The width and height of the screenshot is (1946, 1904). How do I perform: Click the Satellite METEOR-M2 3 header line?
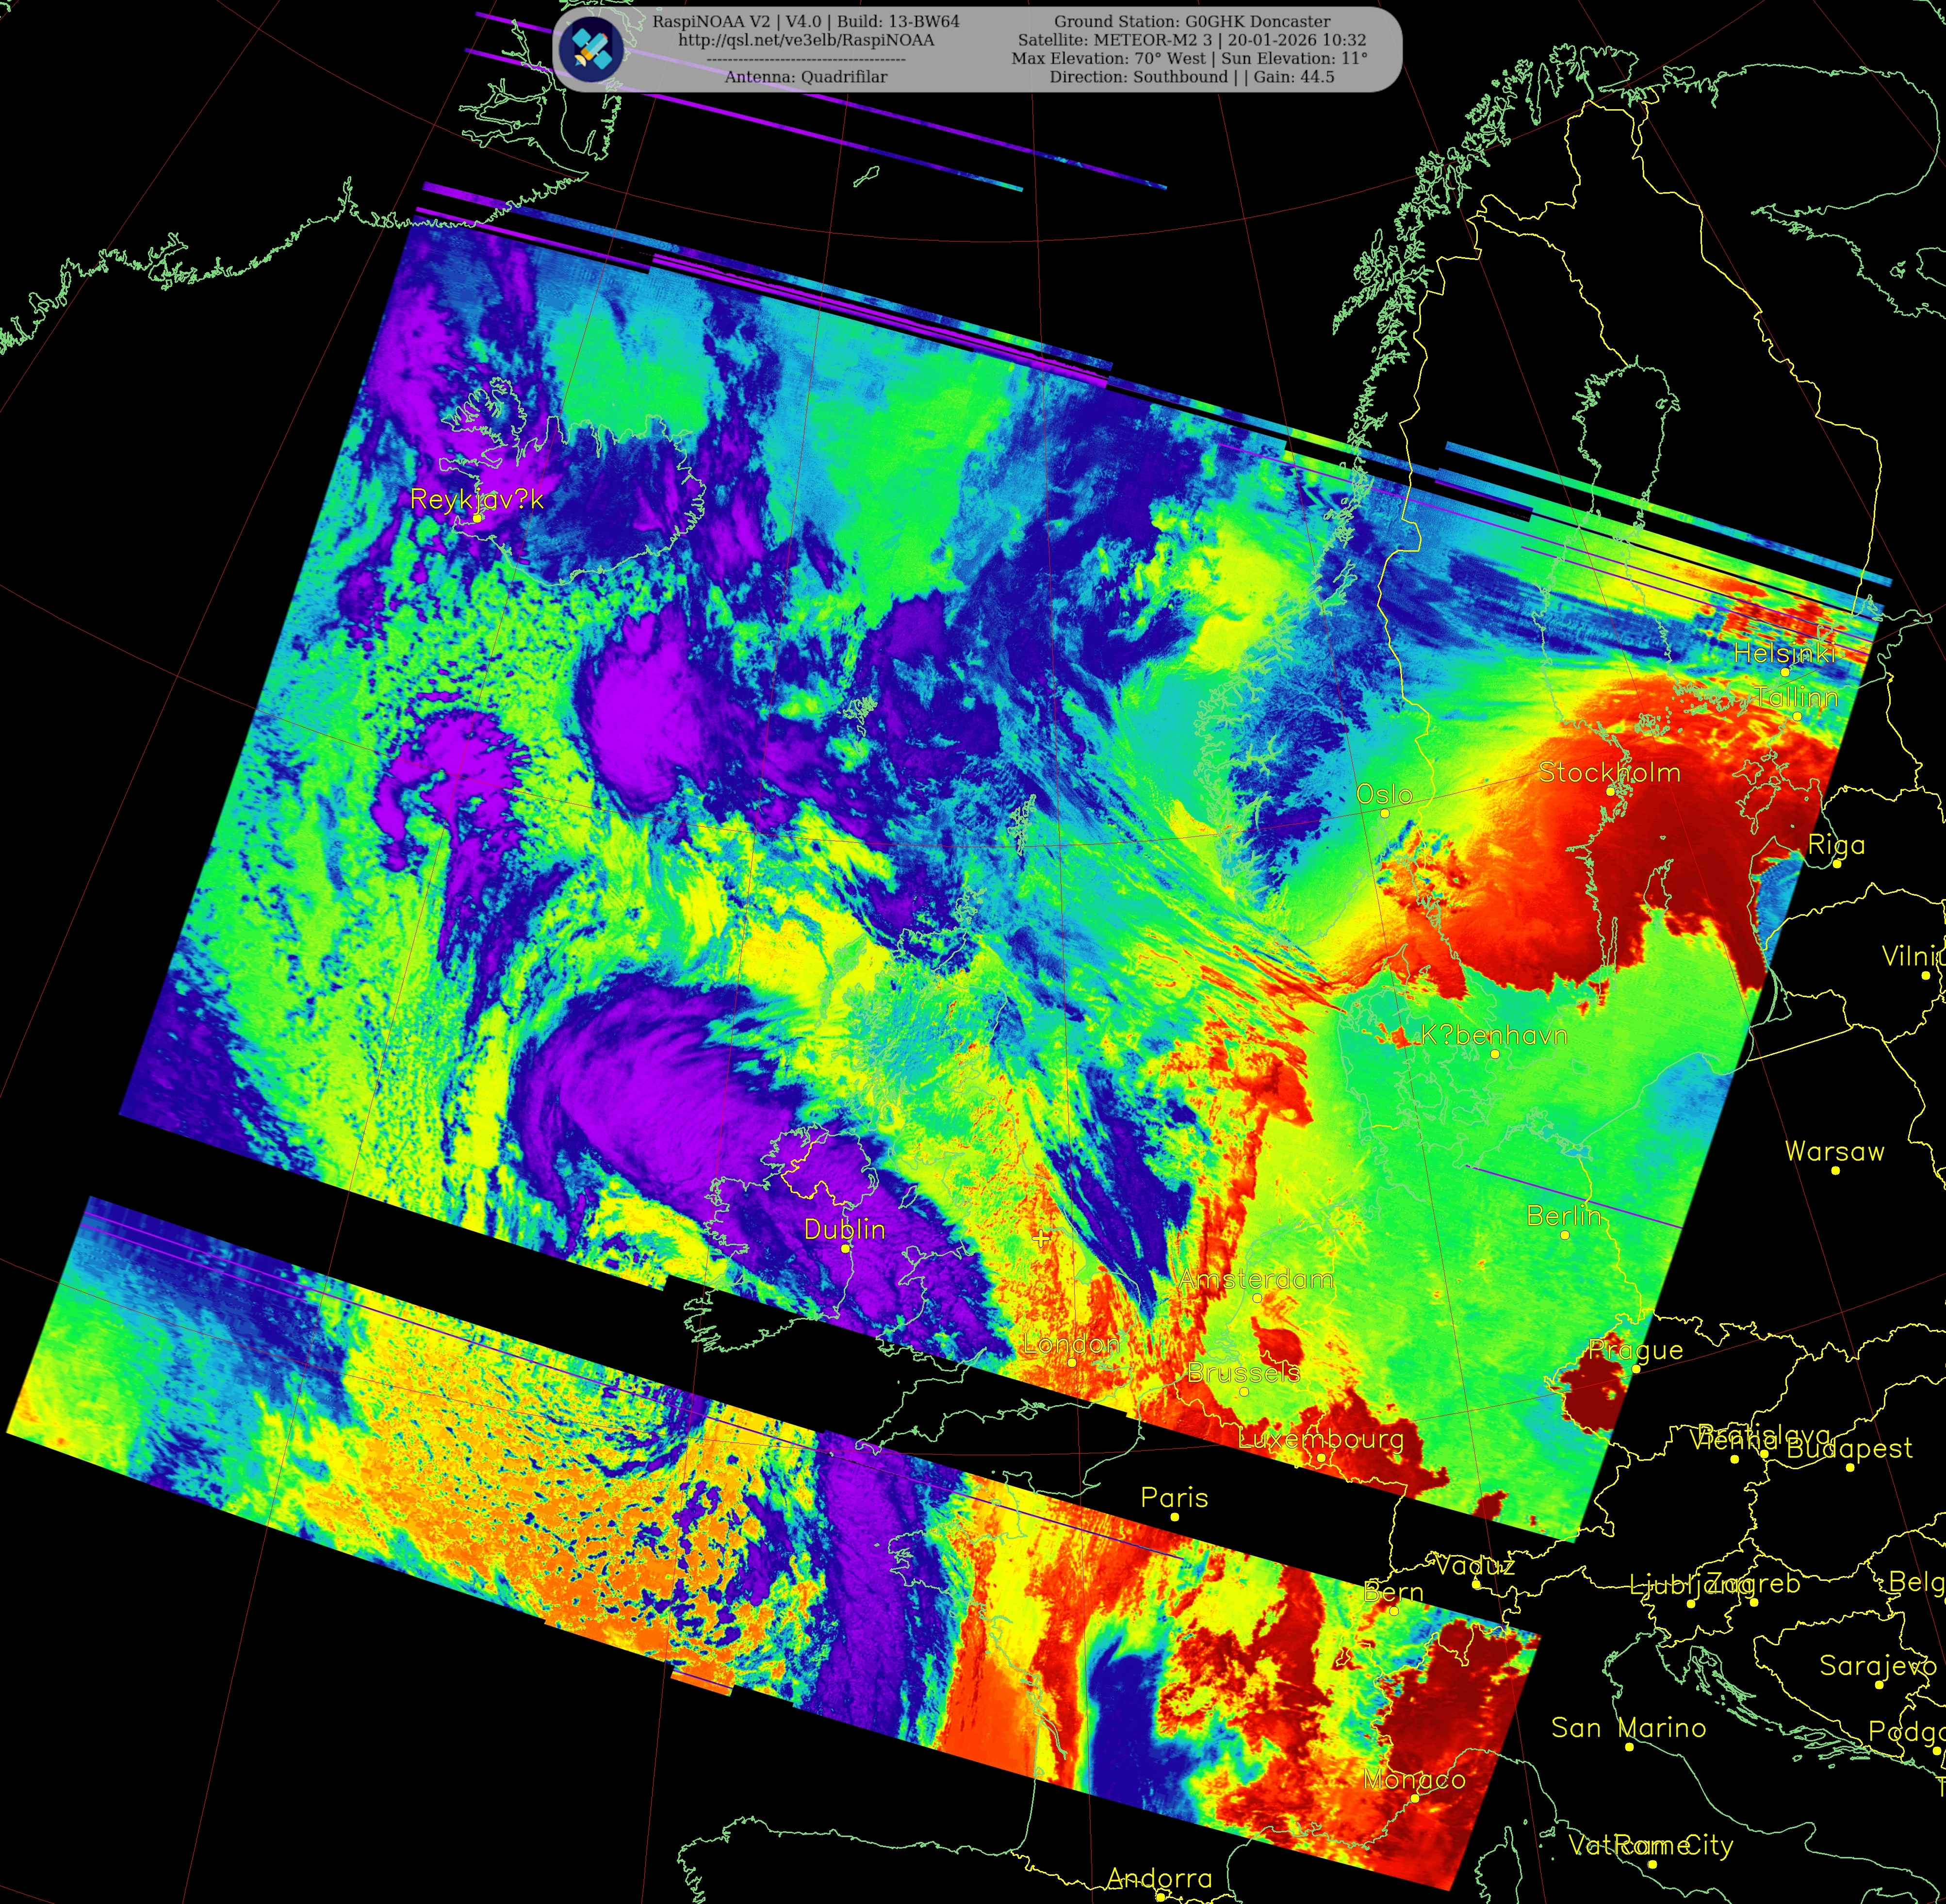pyautogui.click(x=1192, y=40)
